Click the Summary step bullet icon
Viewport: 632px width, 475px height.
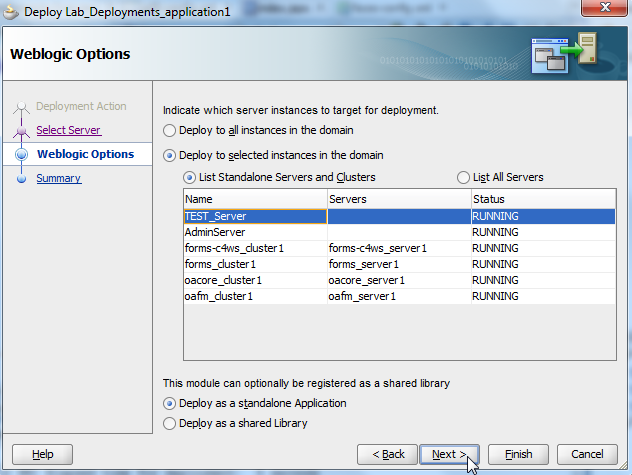coord(21,179)
